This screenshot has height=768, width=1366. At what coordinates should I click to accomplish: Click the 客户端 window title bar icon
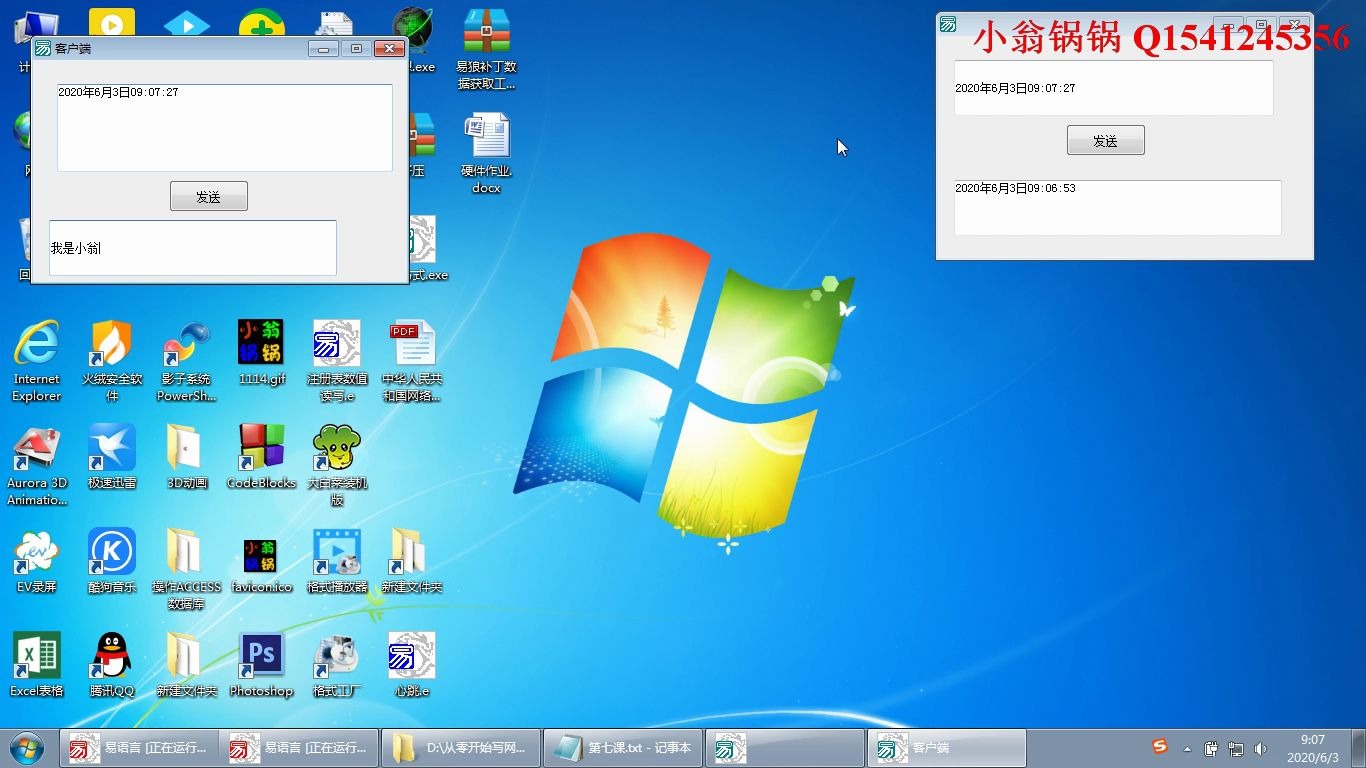pos(43,48)
